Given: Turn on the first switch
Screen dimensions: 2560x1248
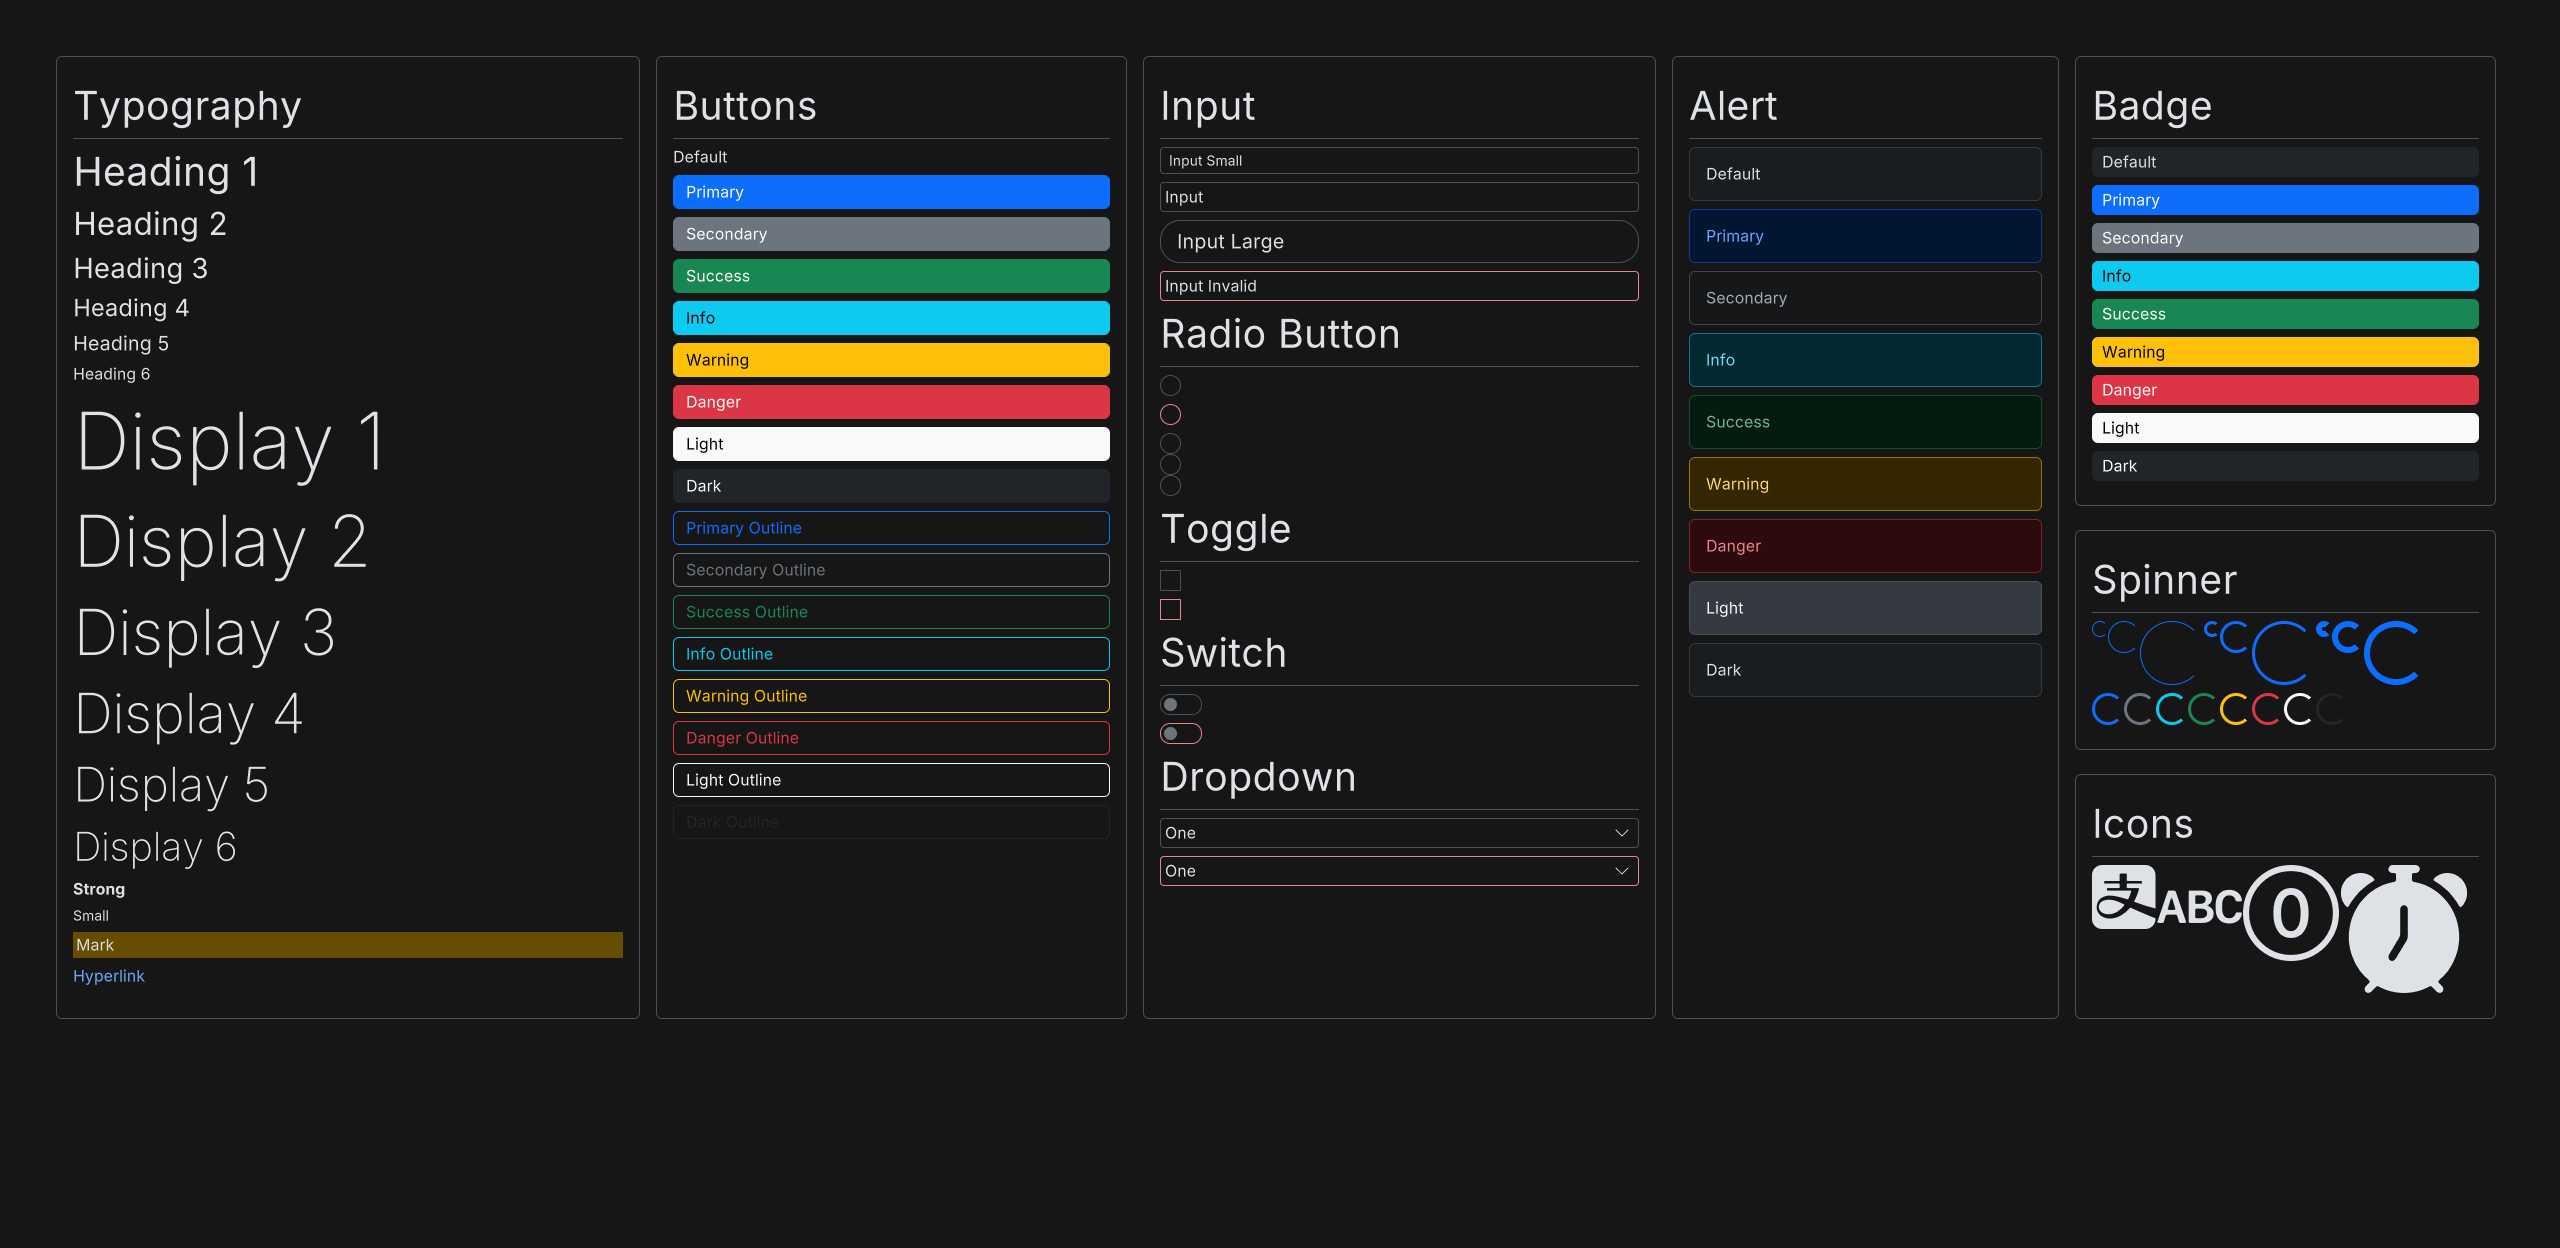Looking at the screenshot, I should point(1181,704).
